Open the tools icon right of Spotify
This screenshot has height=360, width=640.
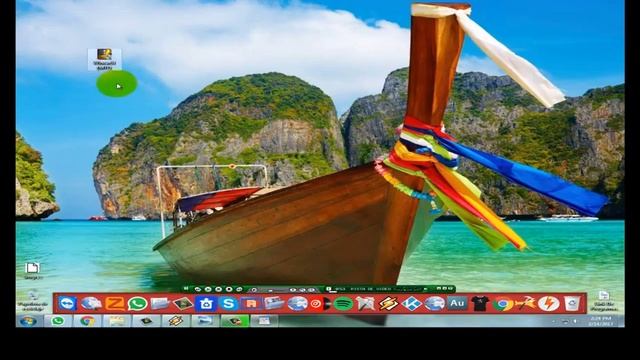tap(365, 303)
